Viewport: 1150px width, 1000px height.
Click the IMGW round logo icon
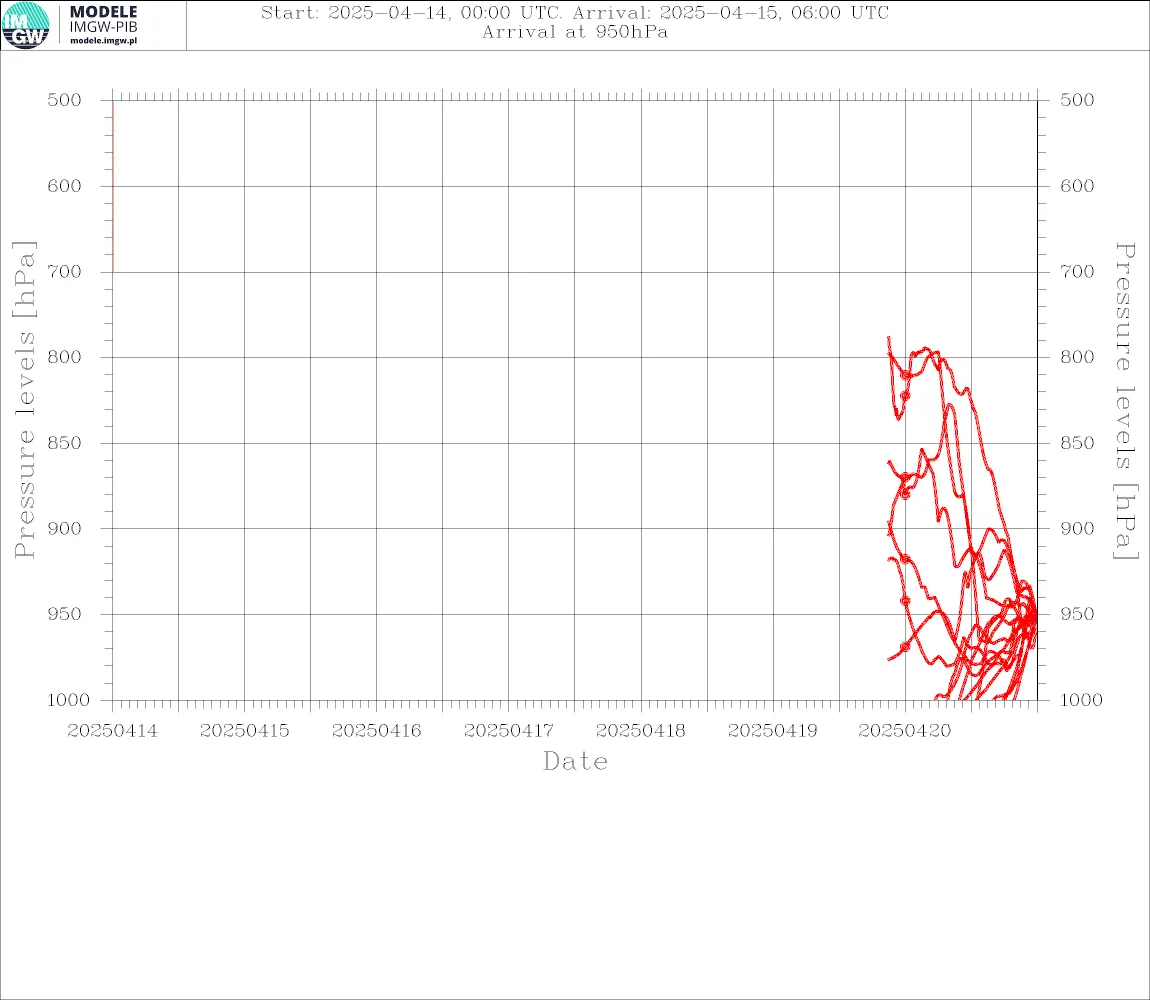tap(26, 26)
